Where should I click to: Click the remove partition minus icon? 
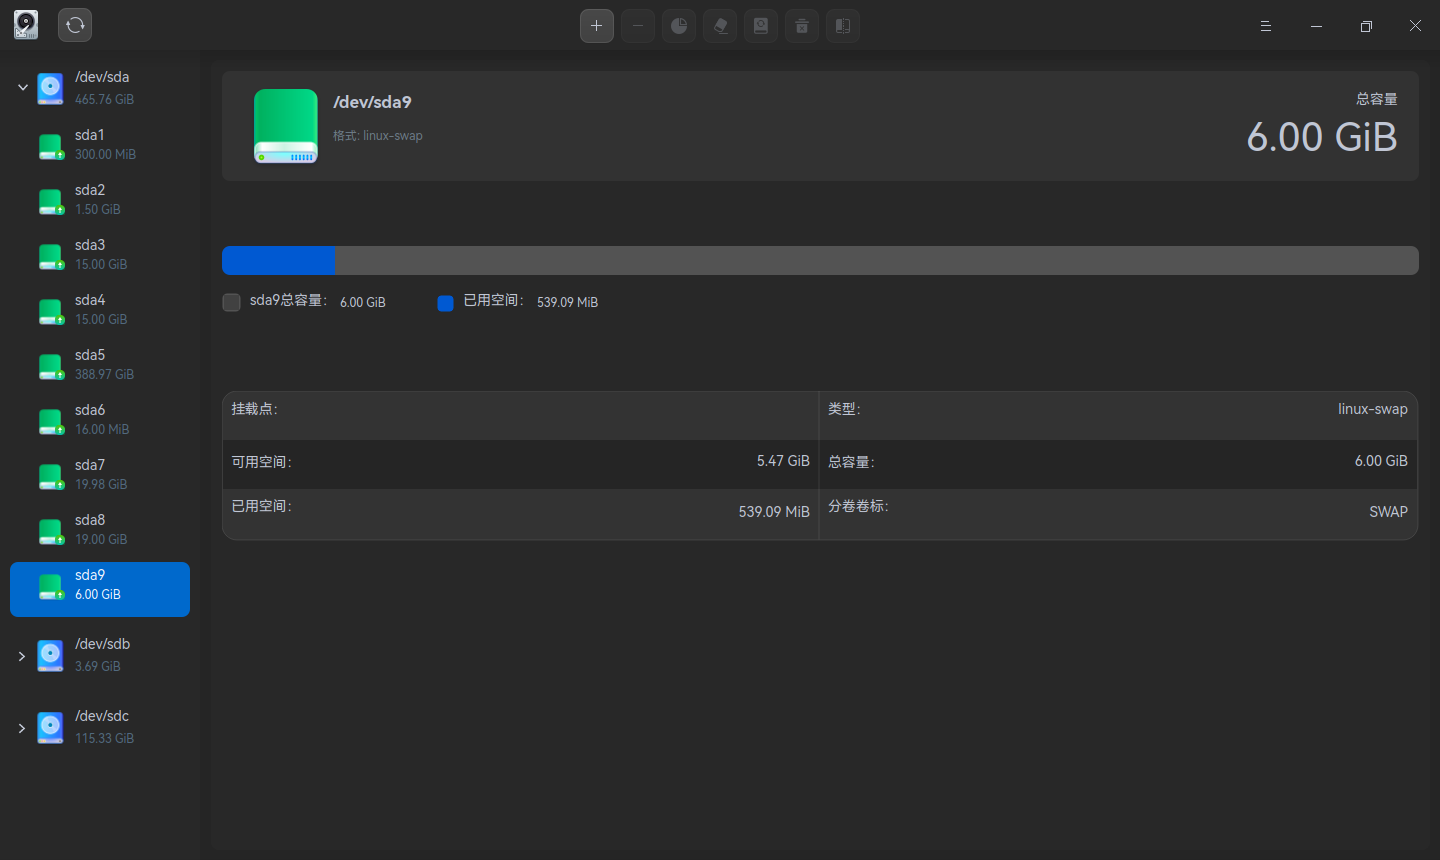pos(638,25)
